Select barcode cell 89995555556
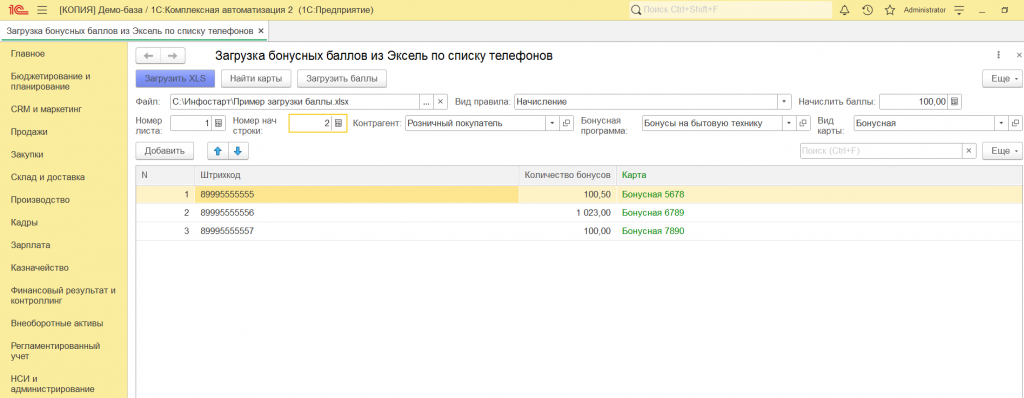 coord(357,212)
